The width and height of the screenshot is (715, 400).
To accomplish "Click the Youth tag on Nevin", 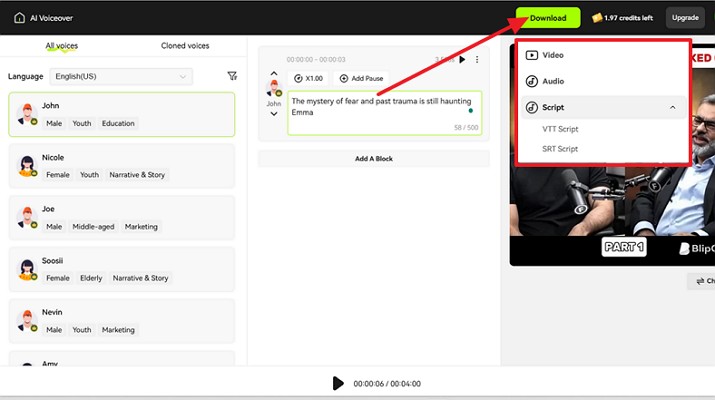I will [x=82, y=330].
